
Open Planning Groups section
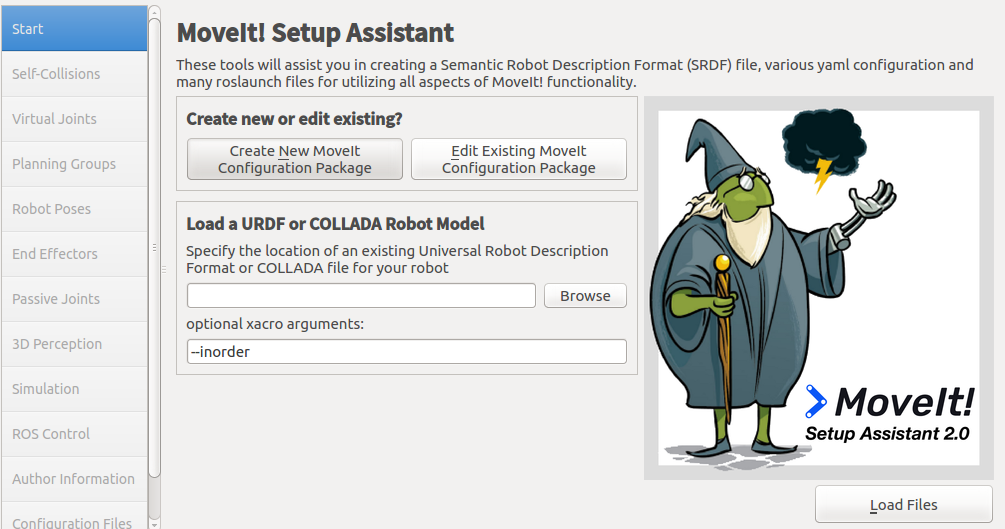click(x=74, y=164)
